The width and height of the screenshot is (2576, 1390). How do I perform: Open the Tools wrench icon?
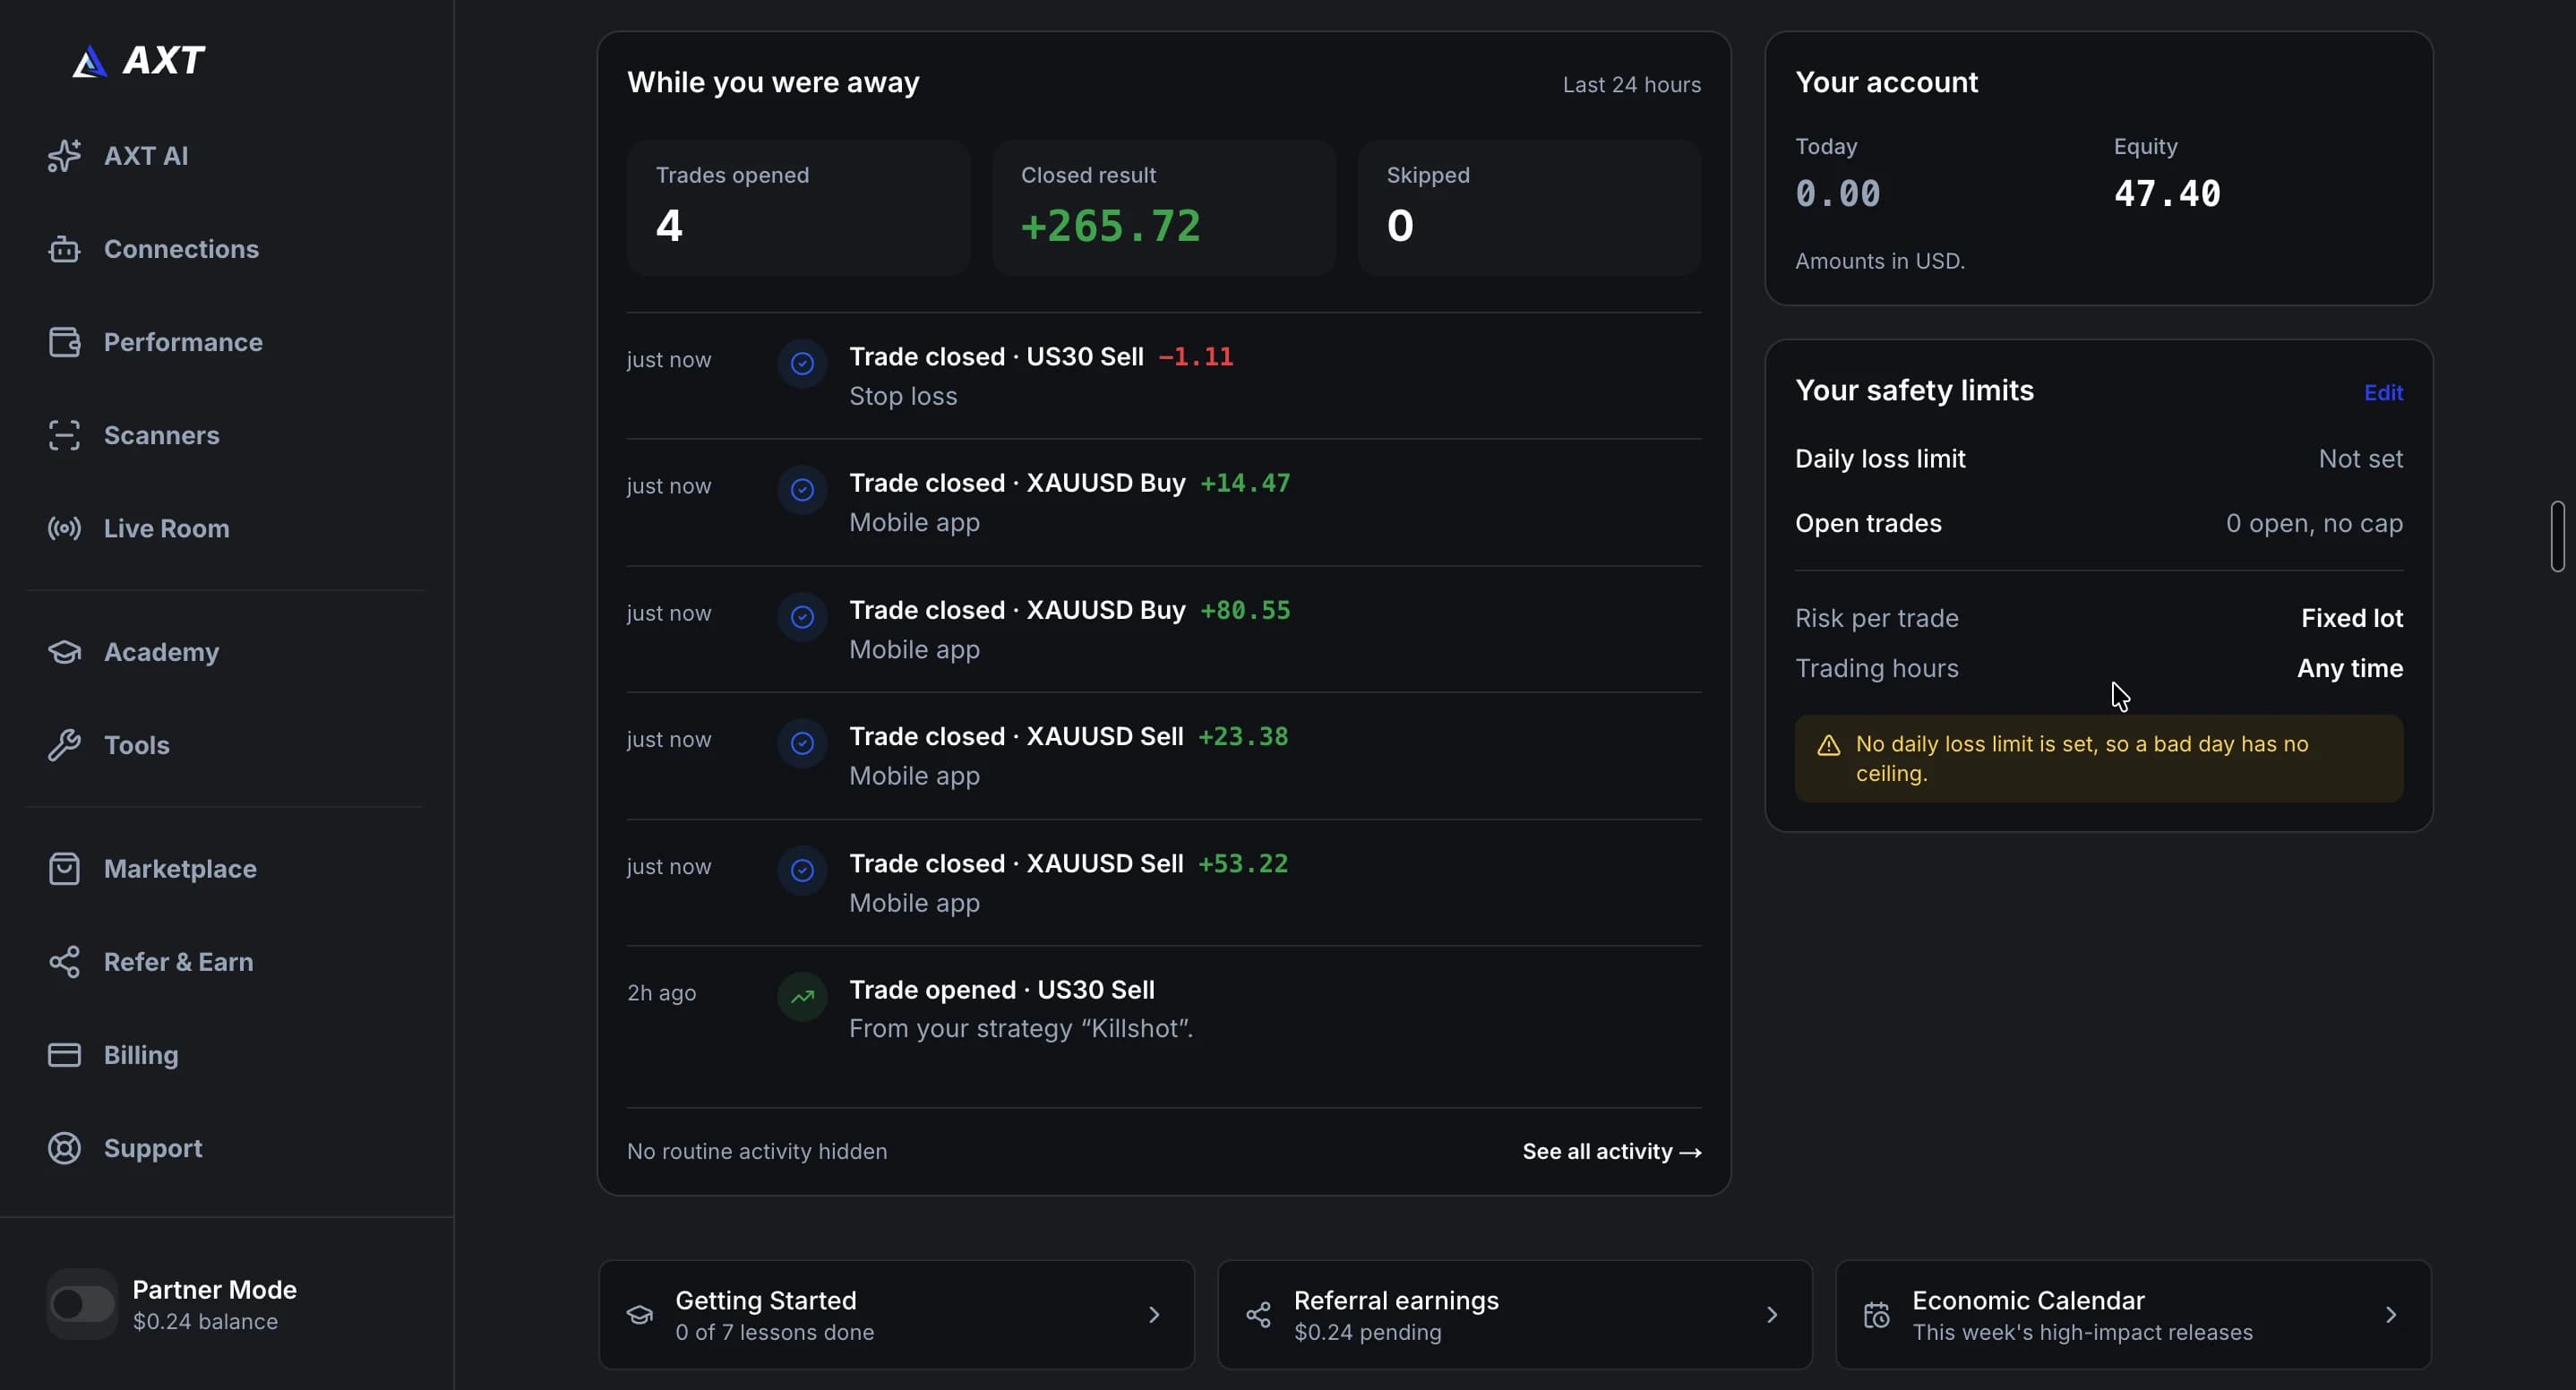[x=65, y=745]
